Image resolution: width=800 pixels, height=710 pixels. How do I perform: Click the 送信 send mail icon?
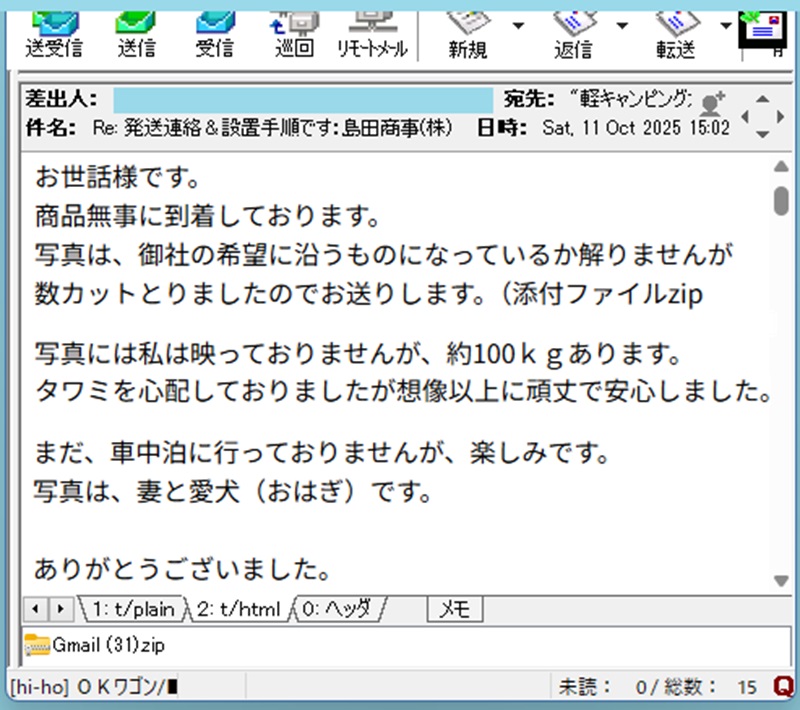pos(130,30)
